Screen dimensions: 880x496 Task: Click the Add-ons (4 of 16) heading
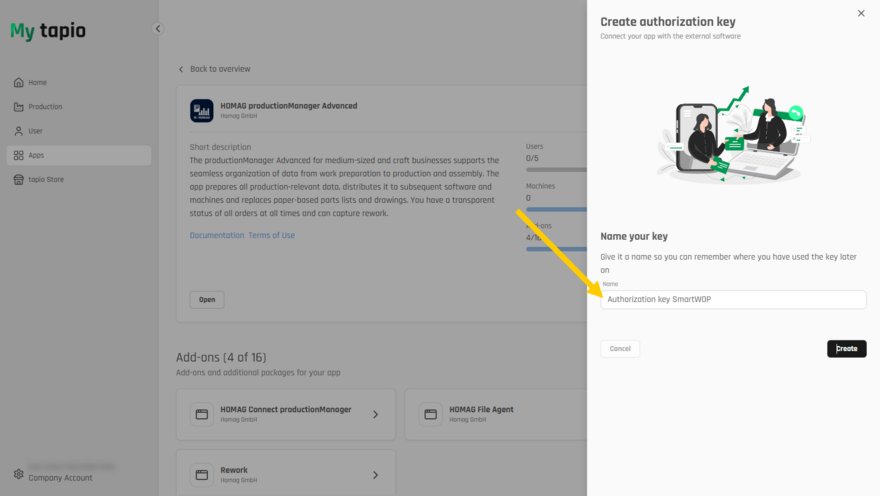(221, 357)
